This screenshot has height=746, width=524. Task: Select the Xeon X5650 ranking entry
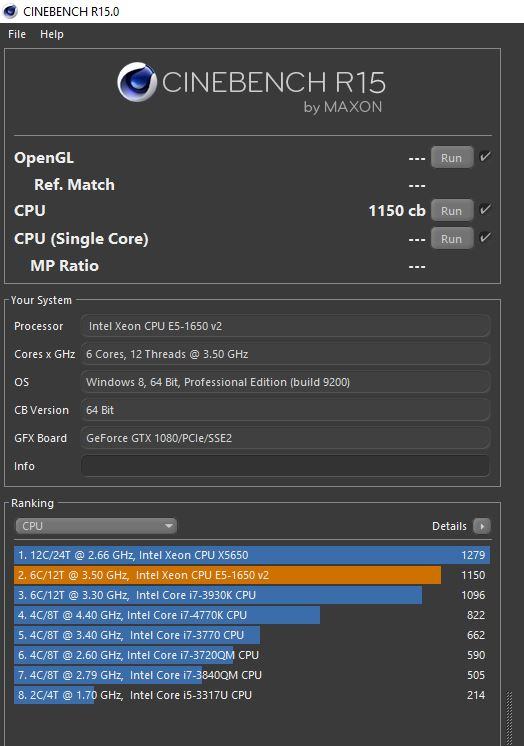[x=252, y=555]
